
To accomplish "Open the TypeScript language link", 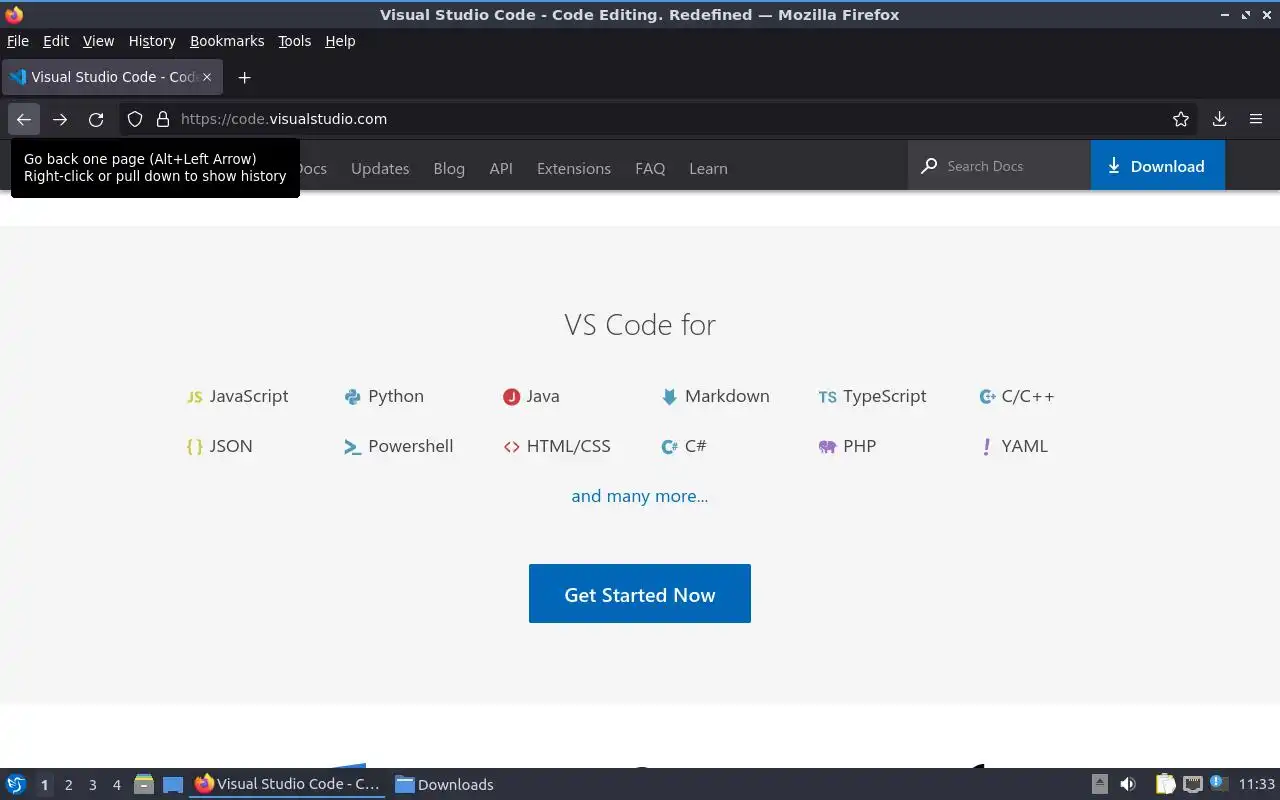I will pos(885,396).
